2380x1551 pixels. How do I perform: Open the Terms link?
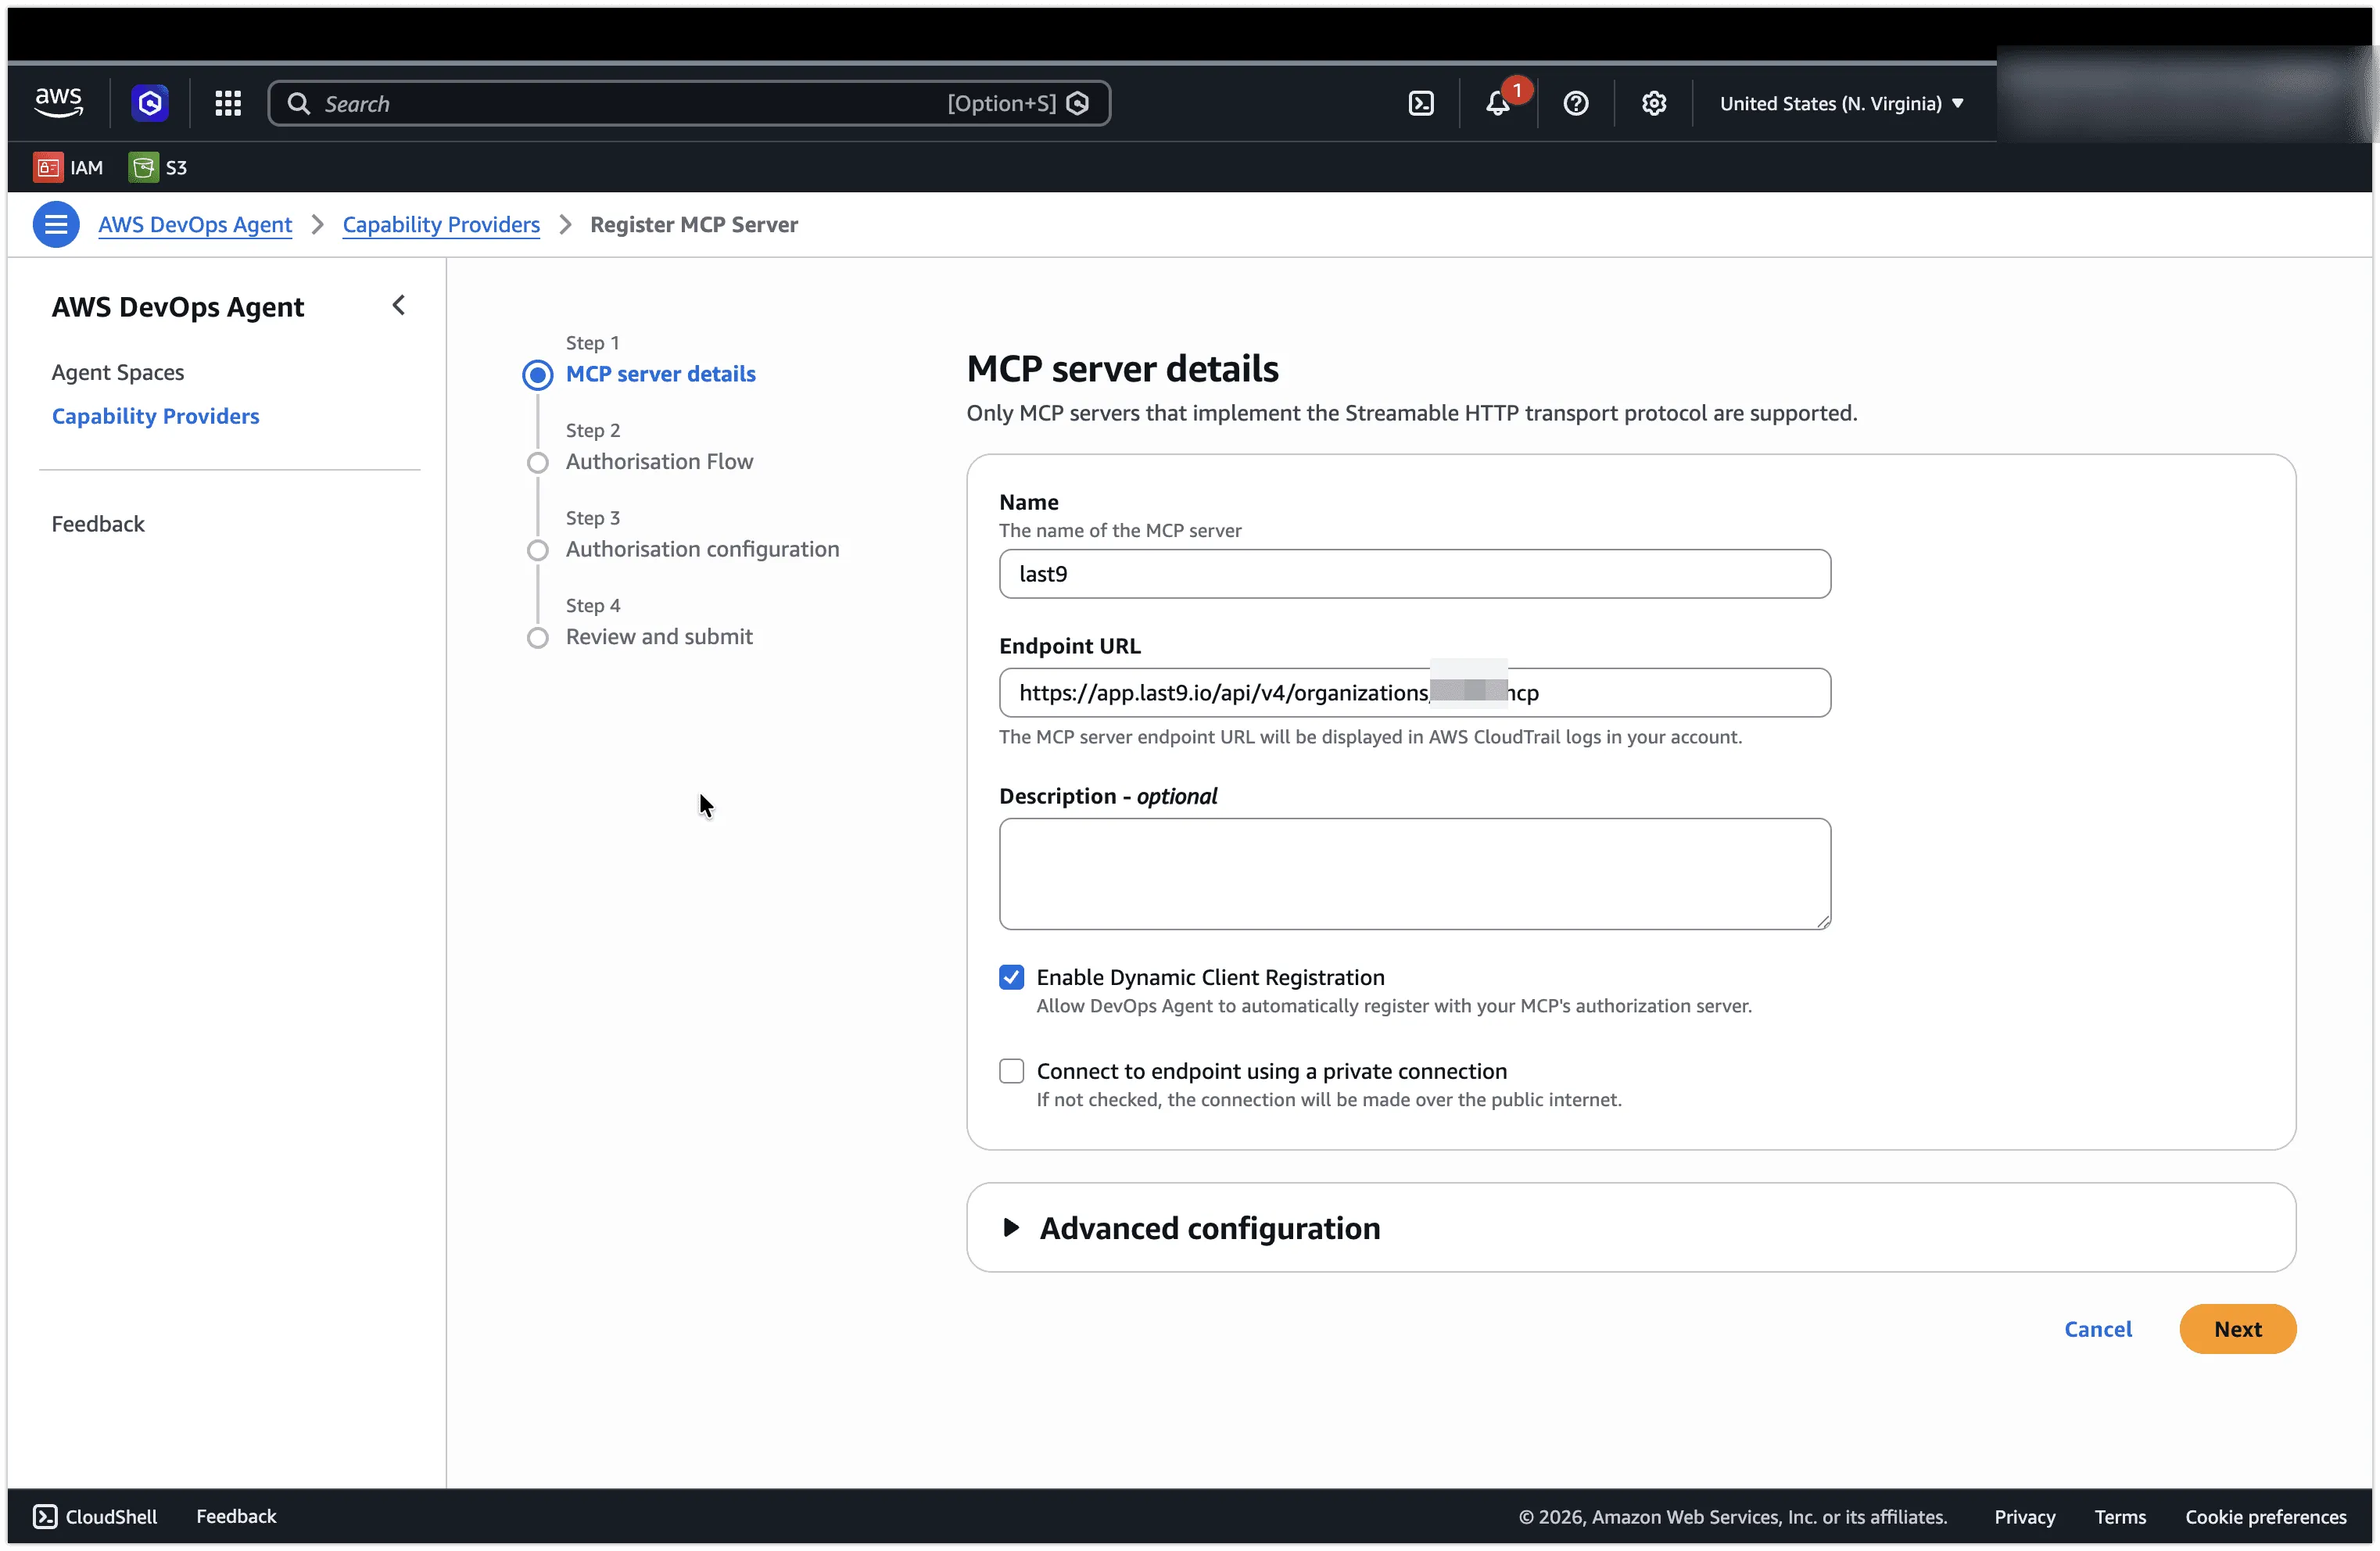[2120, 1516]
